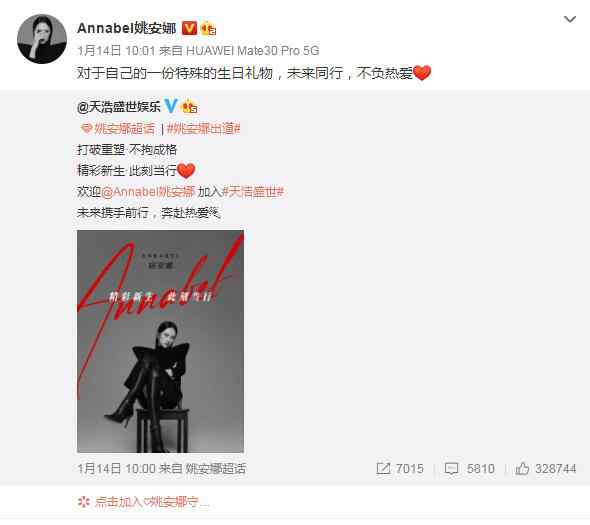The height and width of the screenshot is (525, 590).
Task: Open the @天浩盛世娱乐 account link
Action: coord(119,107)
